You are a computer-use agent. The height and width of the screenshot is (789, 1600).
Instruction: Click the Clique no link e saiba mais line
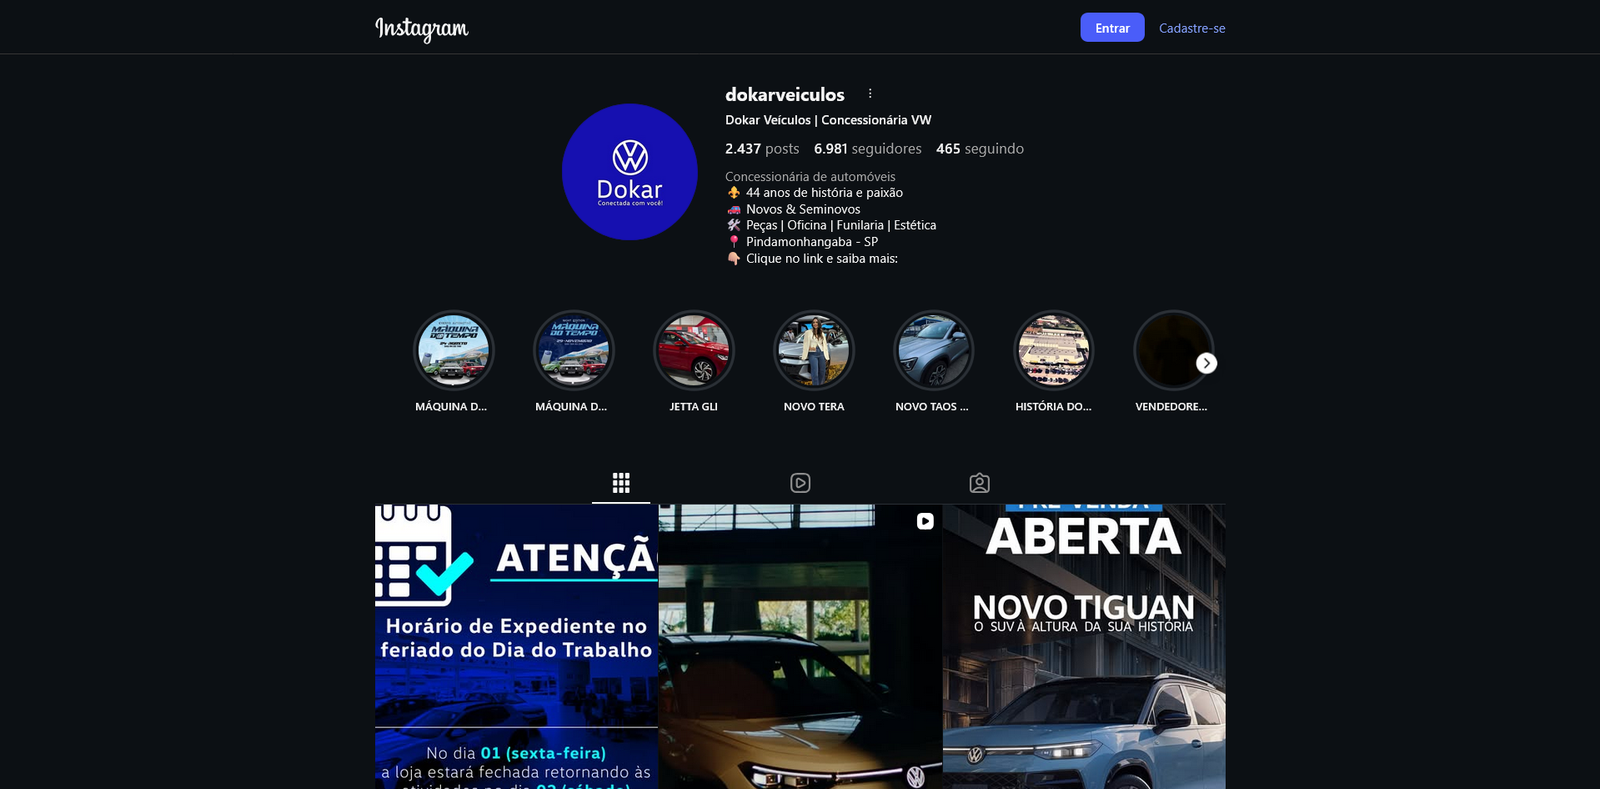812,258
